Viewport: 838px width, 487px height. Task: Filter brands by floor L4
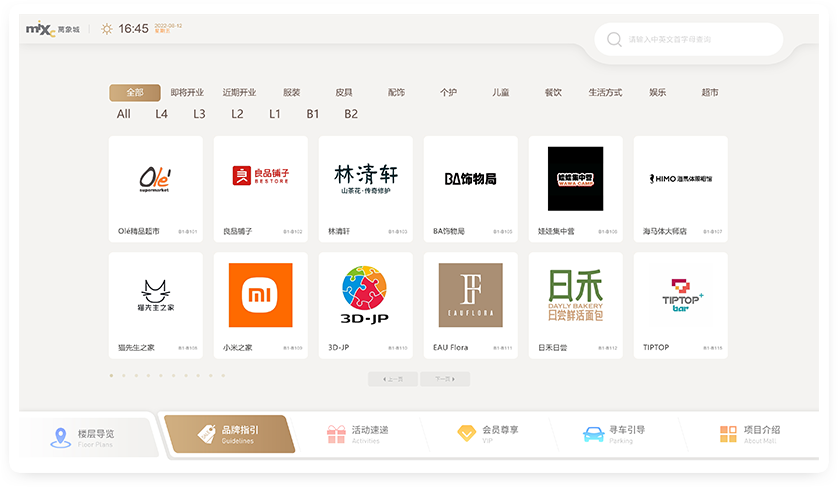[161, 114]
